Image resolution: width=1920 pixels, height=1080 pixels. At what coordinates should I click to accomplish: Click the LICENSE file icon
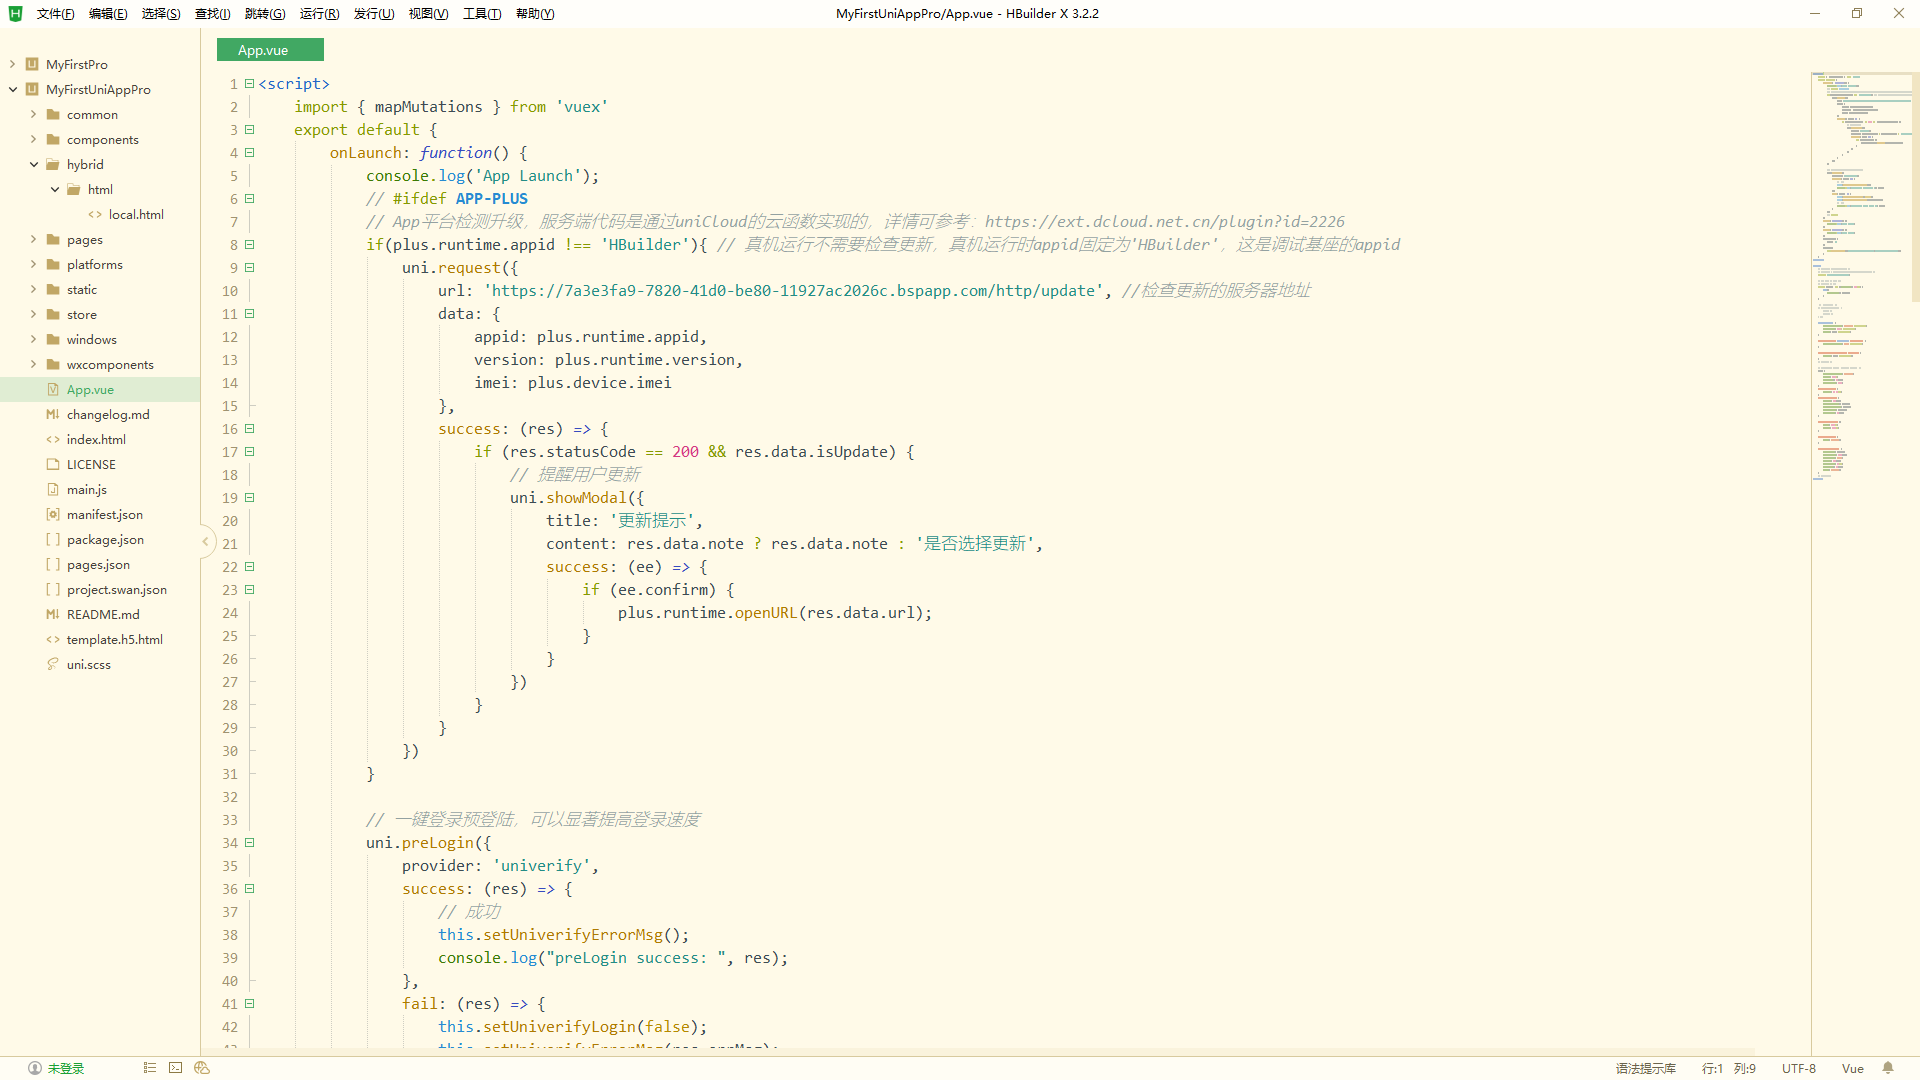tap(53, 464)
